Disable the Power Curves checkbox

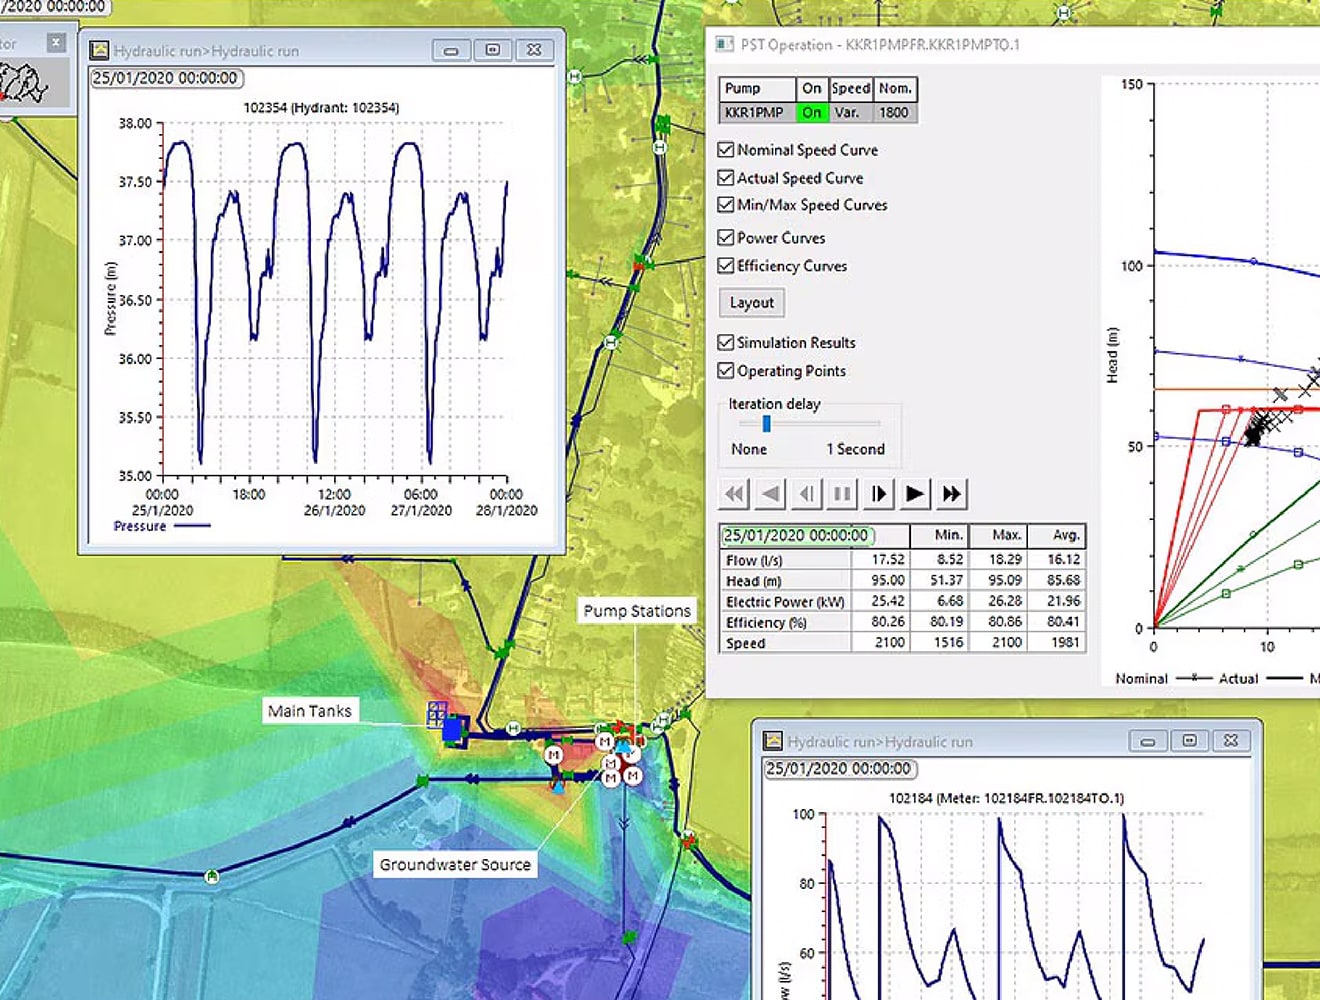(x=726, y=238)
